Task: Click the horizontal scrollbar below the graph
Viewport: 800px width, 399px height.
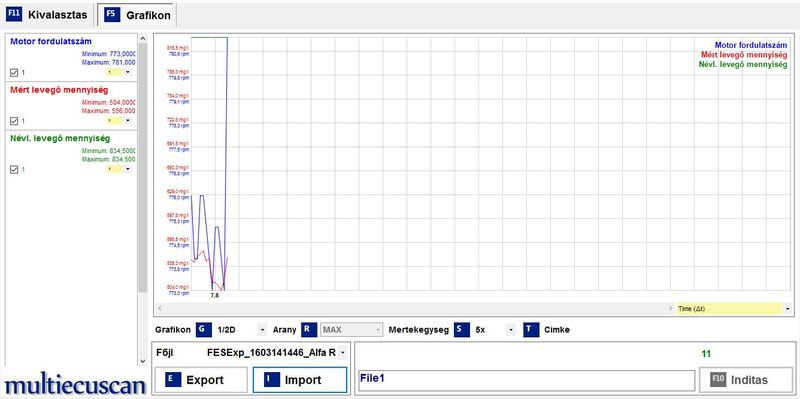Action: pyautogui.click(x=415, y=309)
